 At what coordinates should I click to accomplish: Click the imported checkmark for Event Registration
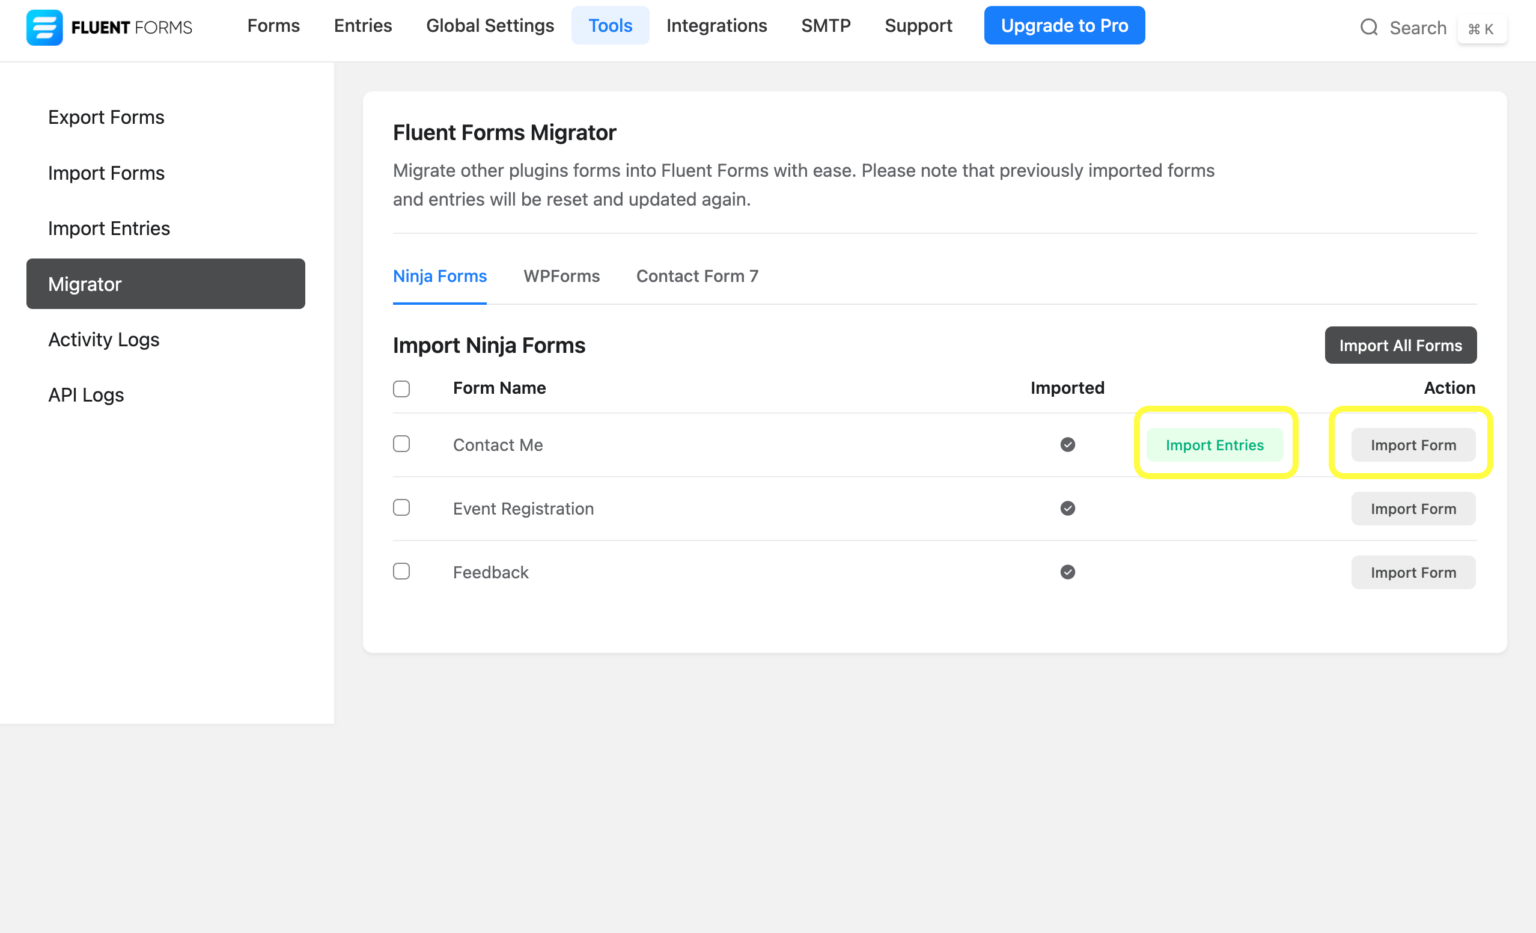[1067, 508]
